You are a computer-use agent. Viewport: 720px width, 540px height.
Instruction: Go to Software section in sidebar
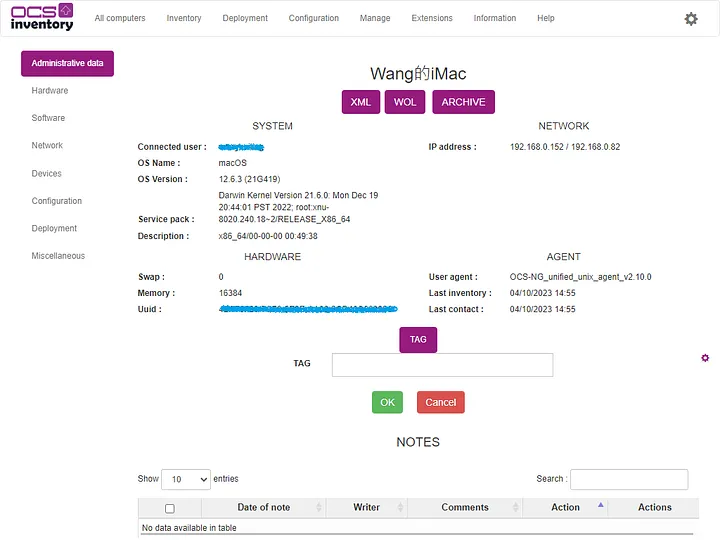click(x=48, y=118)
